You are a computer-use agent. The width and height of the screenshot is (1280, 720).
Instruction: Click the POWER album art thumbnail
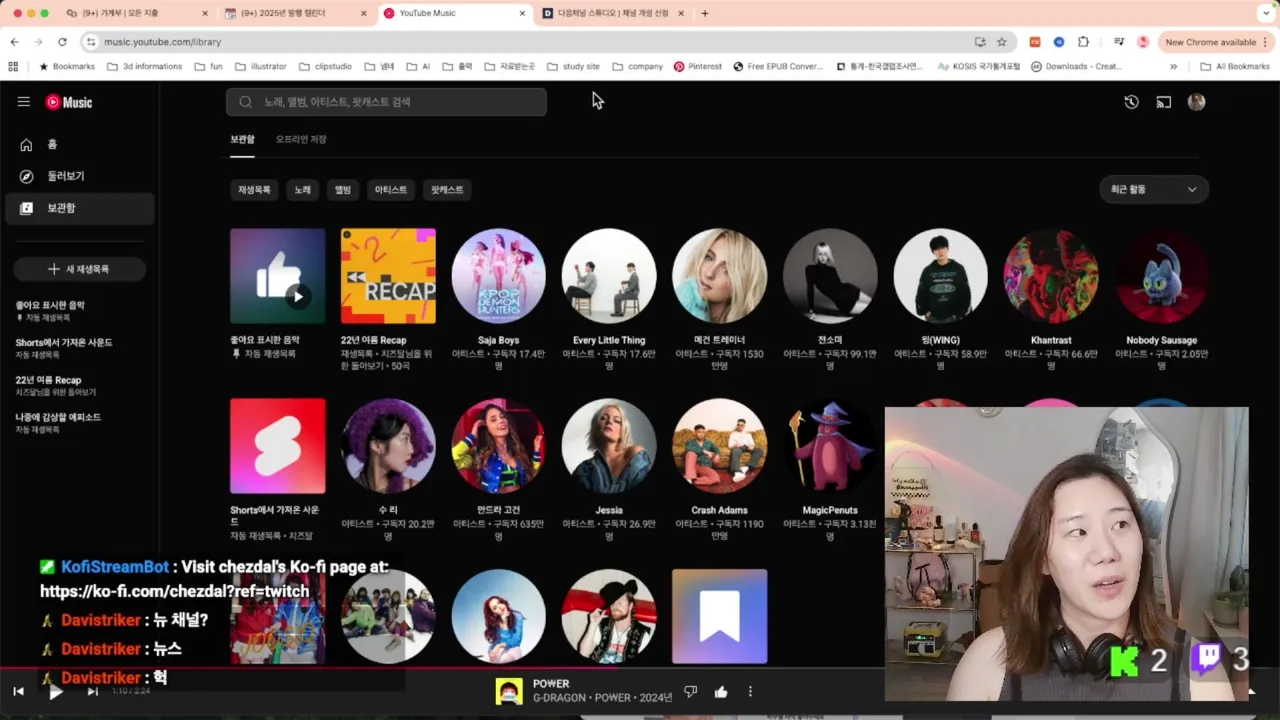[x=509, y=691]
